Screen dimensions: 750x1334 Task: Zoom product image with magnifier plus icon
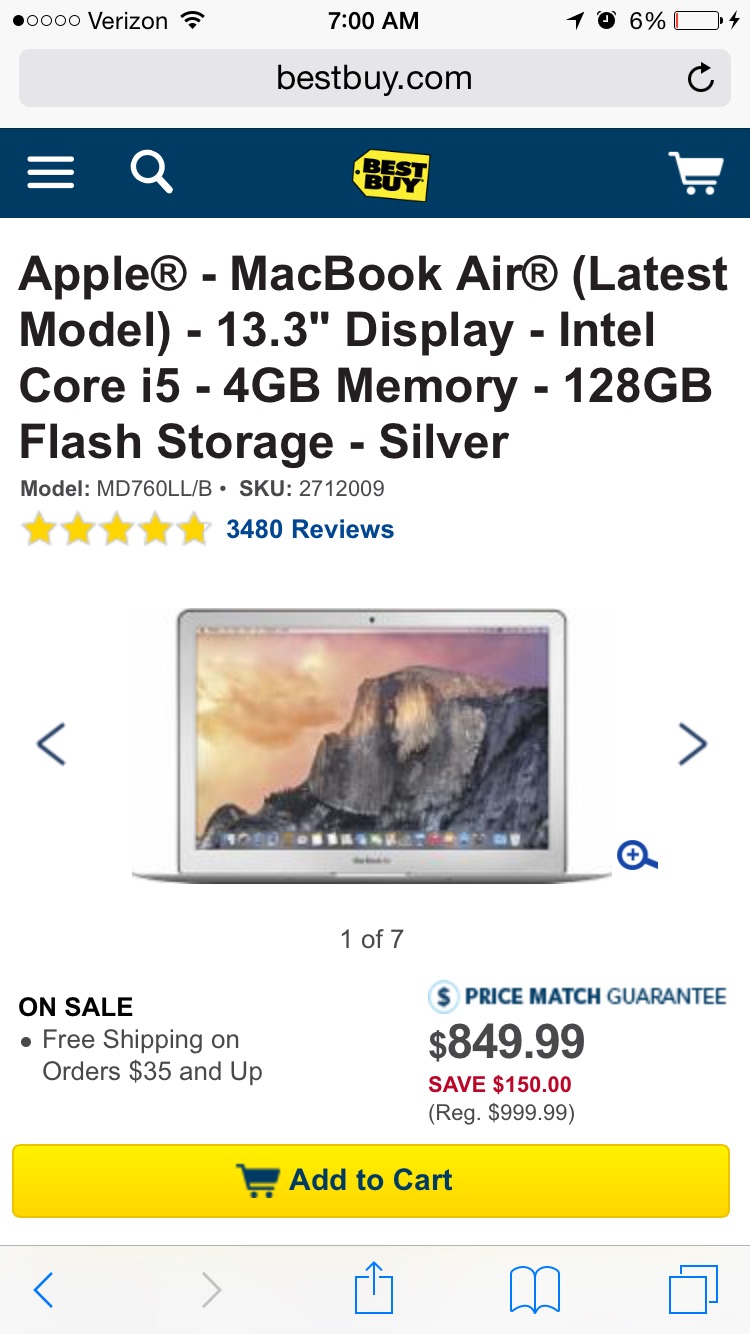636,856
